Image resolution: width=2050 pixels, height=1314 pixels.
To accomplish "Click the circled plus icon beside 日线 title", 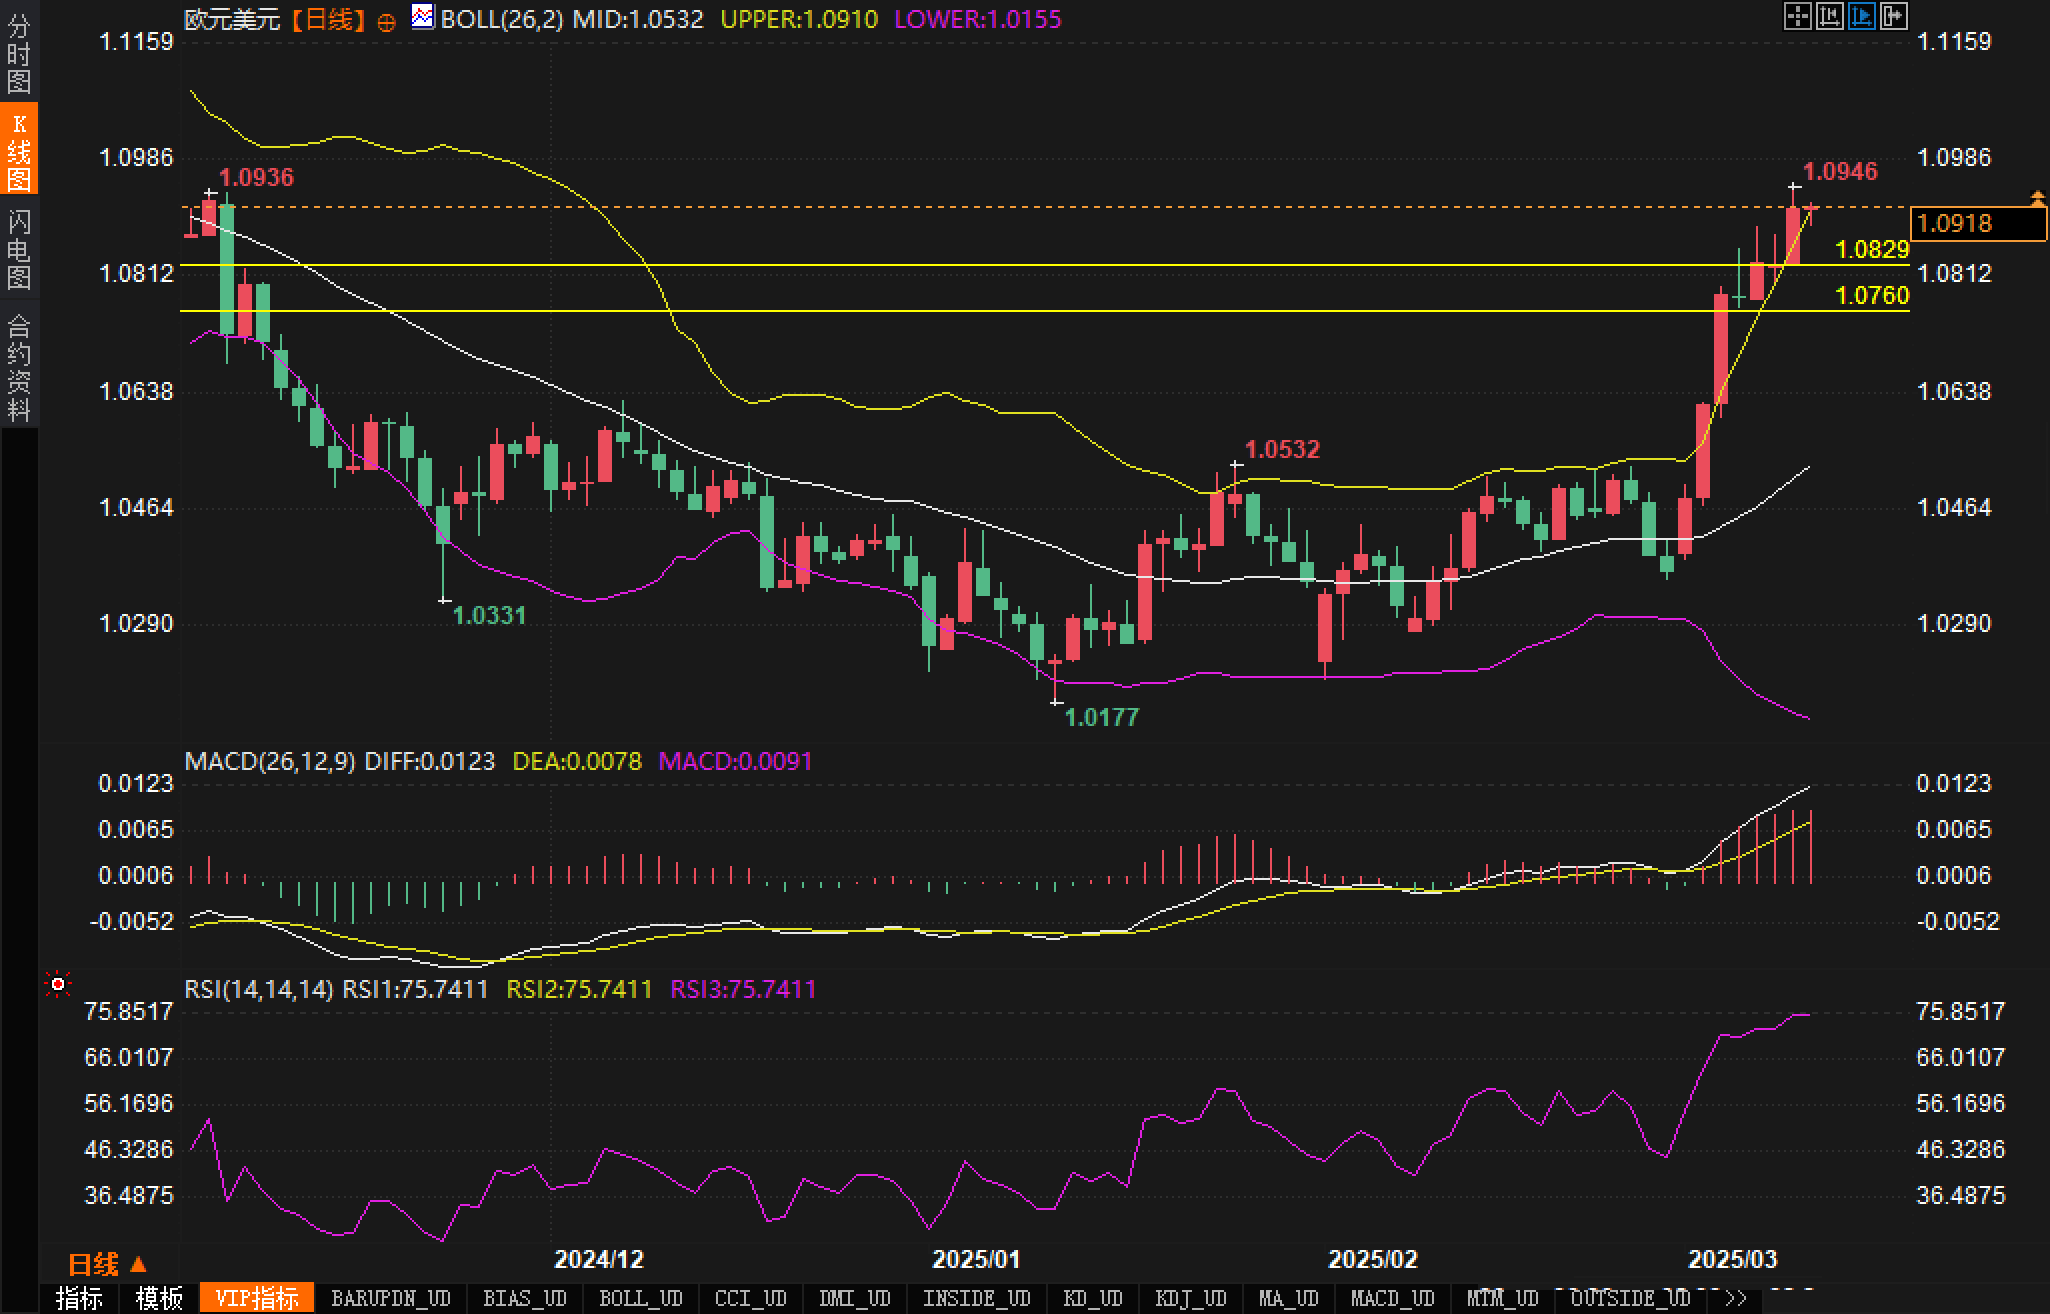I will point(387,22).
